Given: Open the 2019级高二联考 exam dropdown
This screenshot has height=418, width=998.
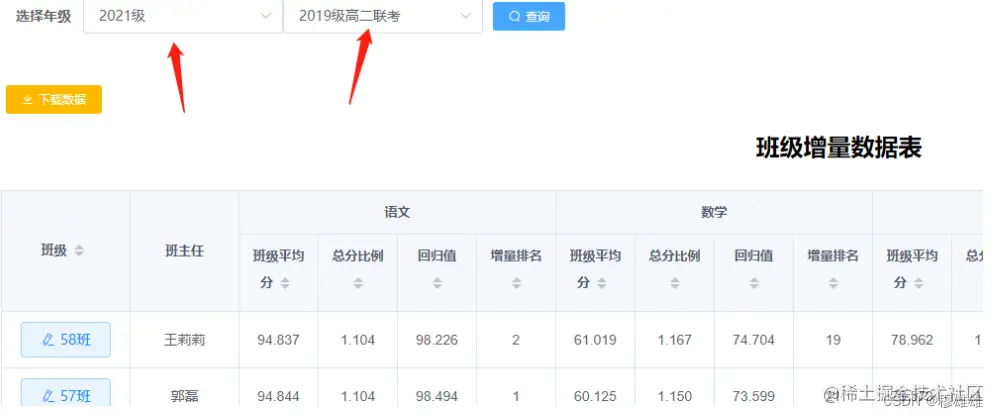Looking at the screenshot, I should pyautogui.click(x=383, y=17).
